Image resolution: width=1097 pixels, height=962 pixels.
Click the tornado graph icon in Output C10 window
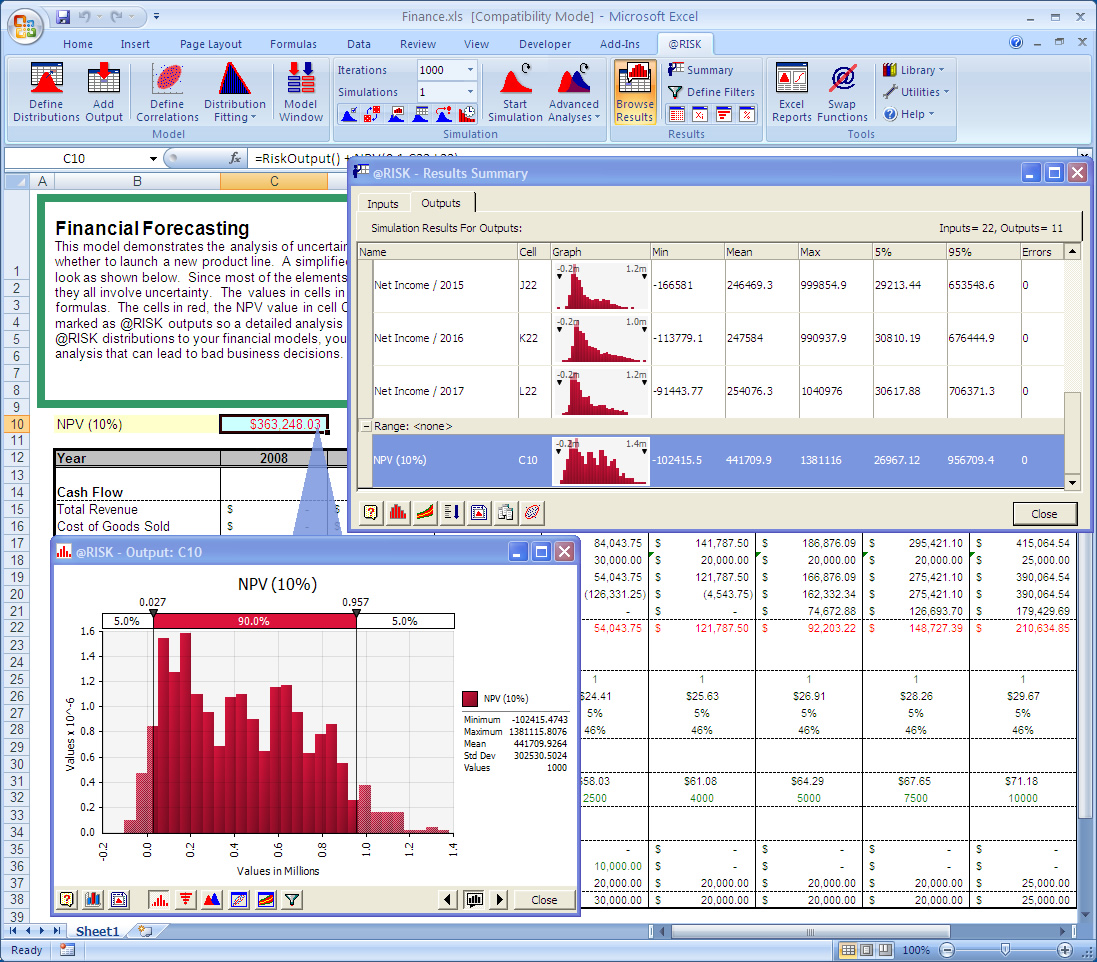pyautogui.click(x=185, y=900)
